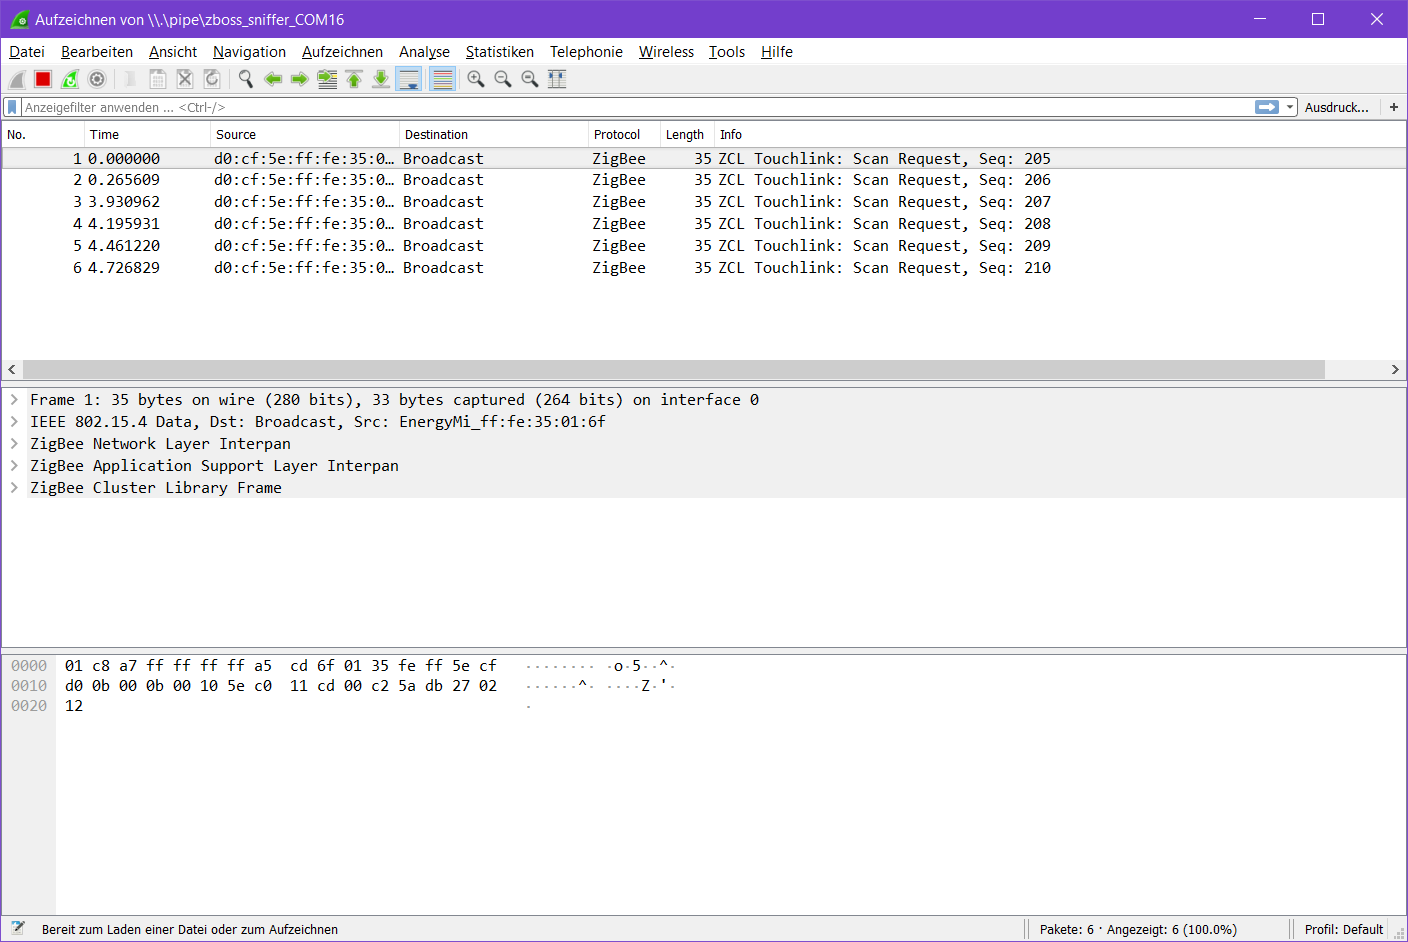1408x942 pixels.
Task: Open the Datei menu
Action: pos(27,52)
